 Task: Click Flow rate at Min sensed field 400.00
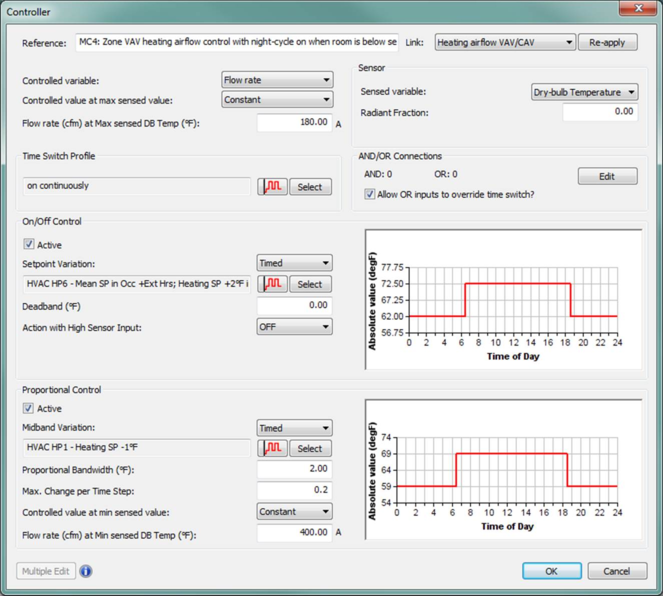click(x=294, y=533)
